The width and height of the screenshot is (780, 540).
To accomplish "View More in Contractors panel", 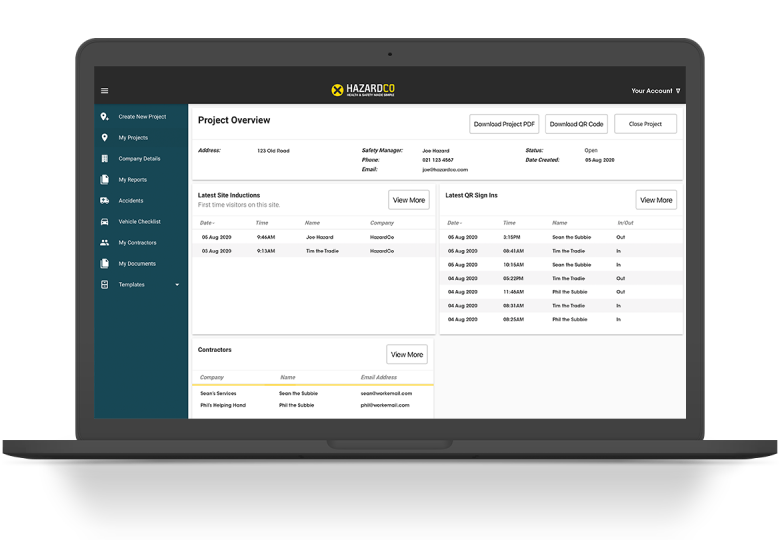I will tap(407, 354).
